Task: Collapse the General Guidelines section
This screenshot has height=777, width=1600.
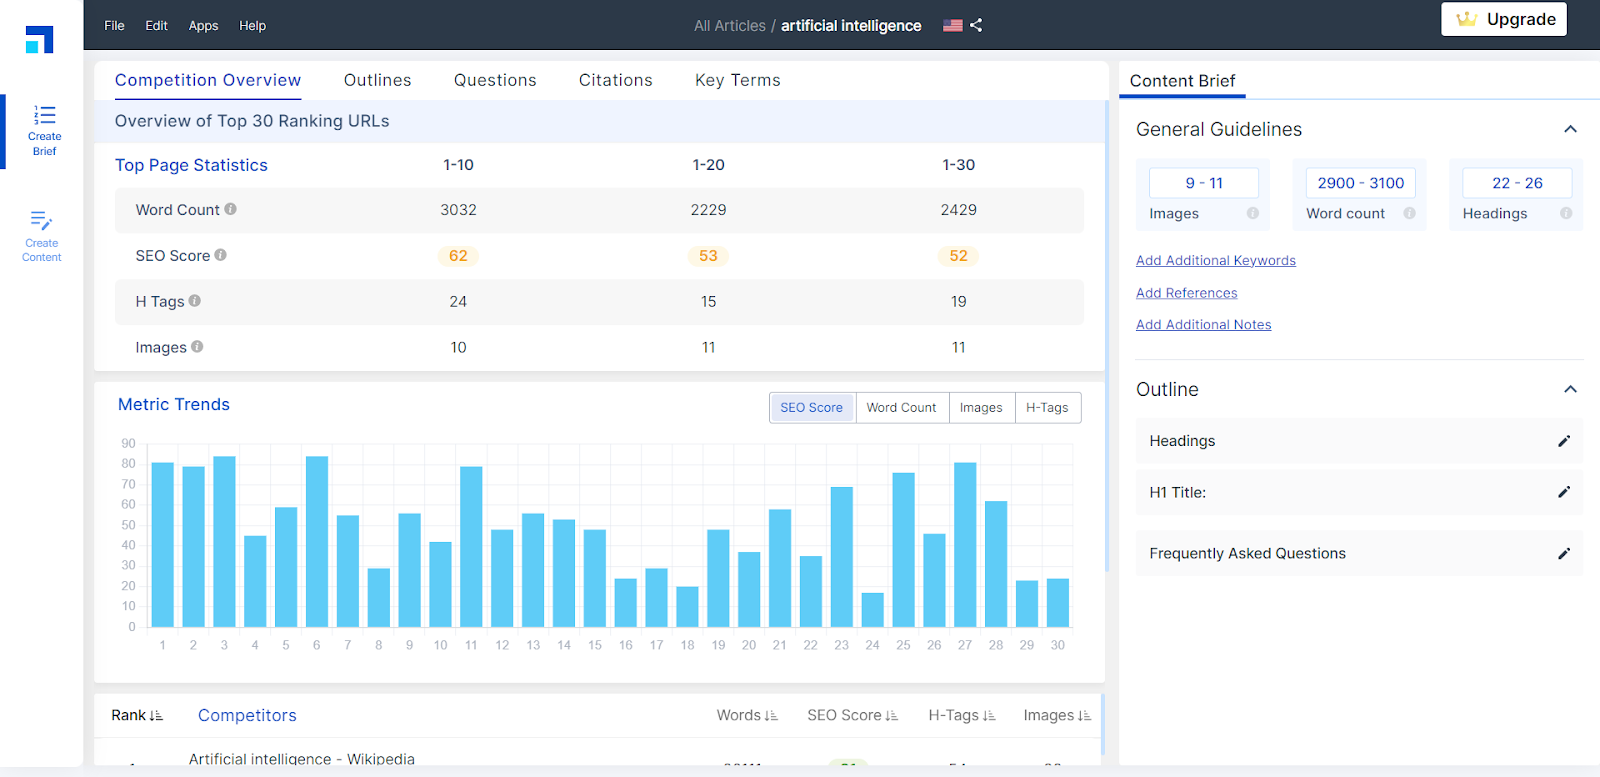Action: click(1570, 129)
